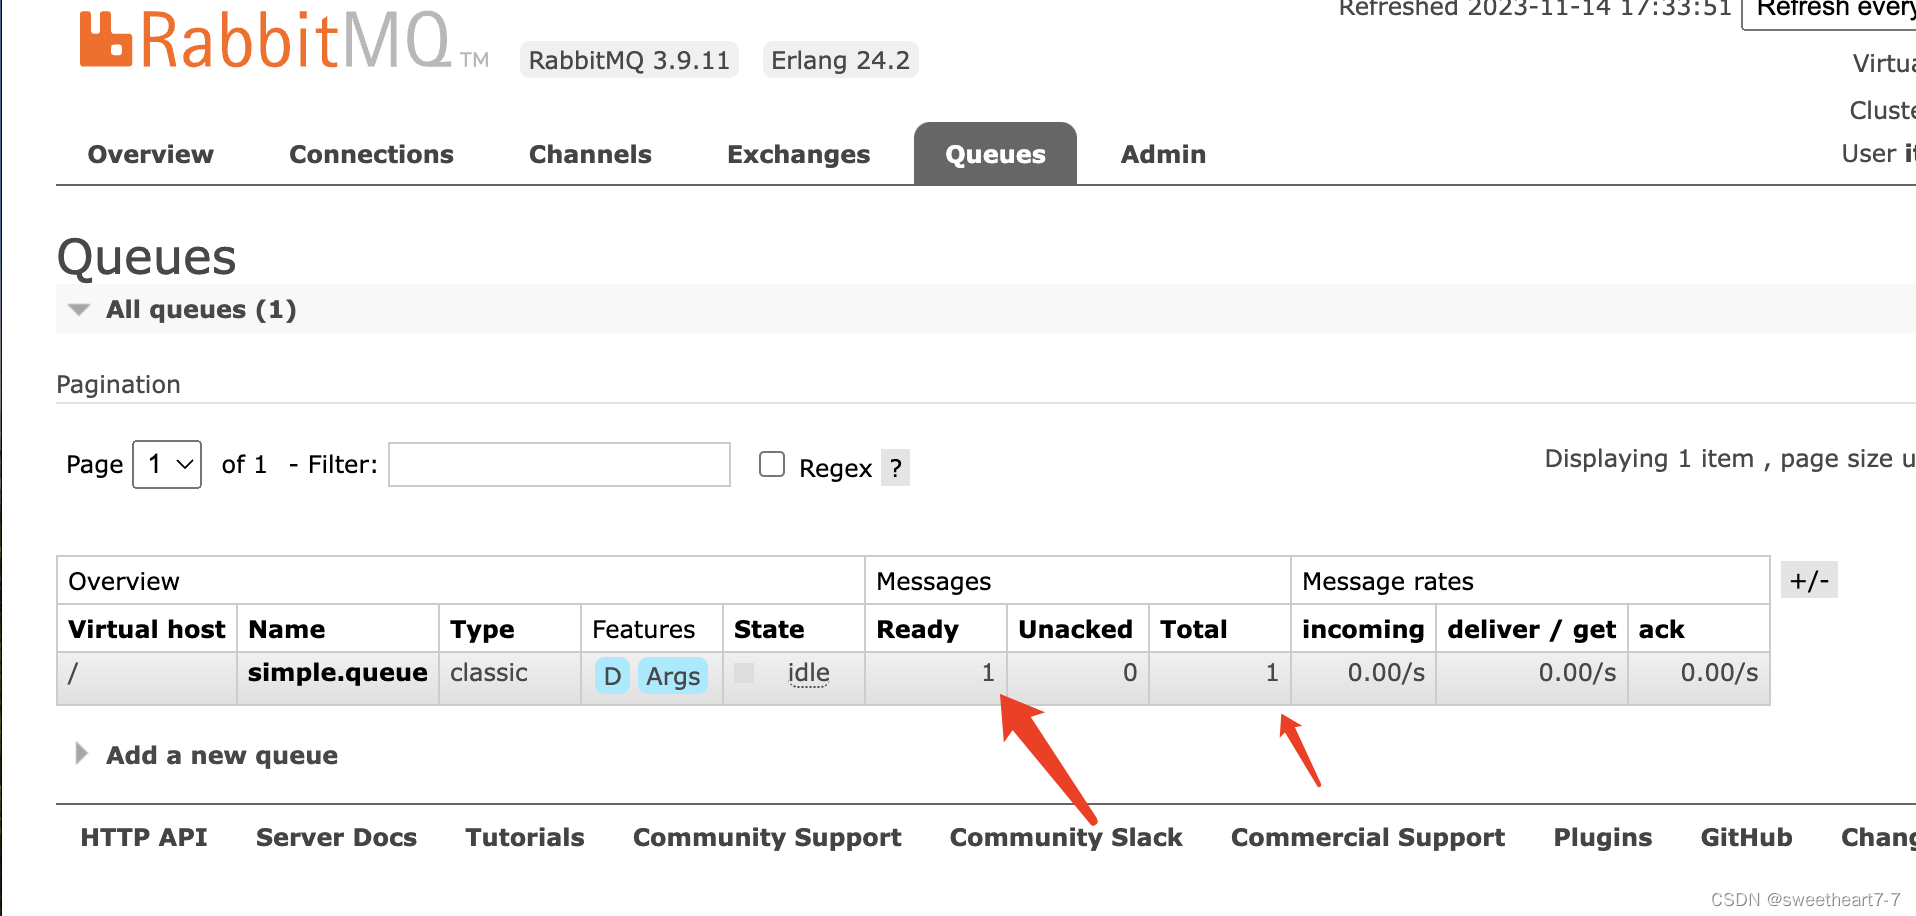This screenshot has height=916, width=1916.
Task: Switch to the Admin tab
Action: point(1163,154)
